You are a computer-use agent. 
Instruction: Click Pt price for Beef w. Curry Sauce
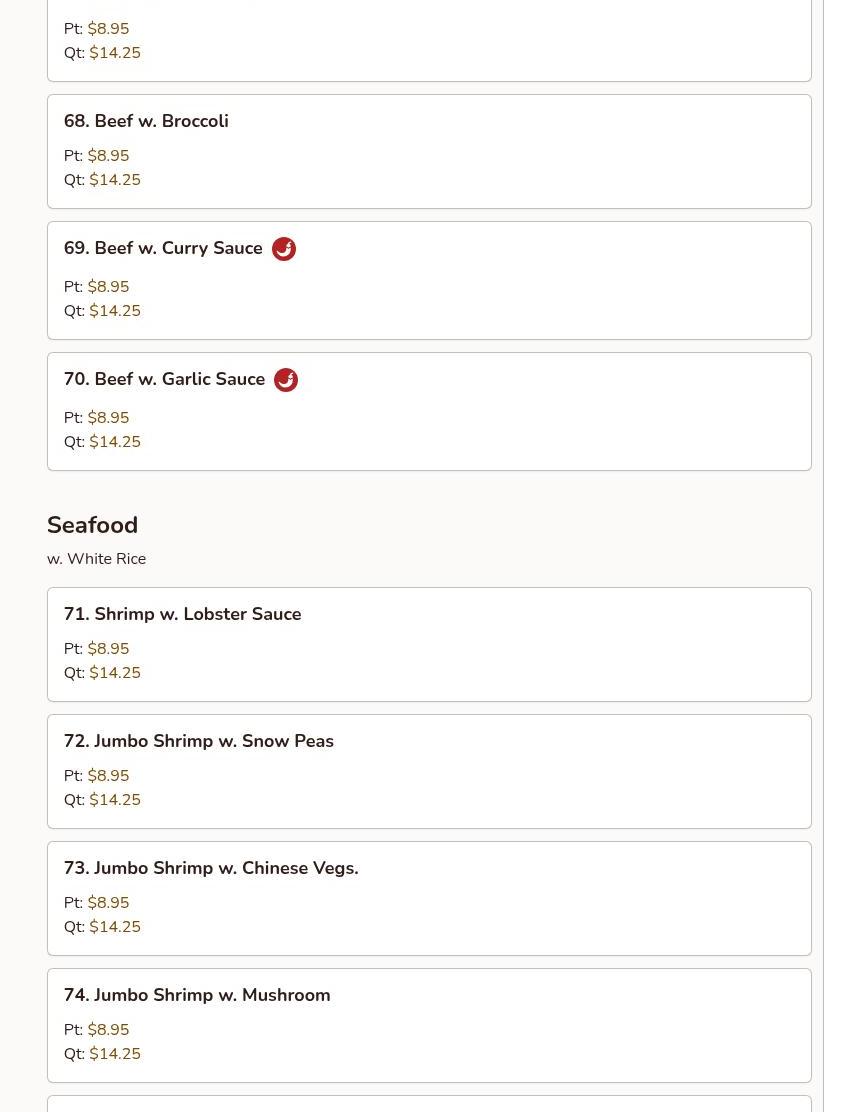click(x=108, y=287)
